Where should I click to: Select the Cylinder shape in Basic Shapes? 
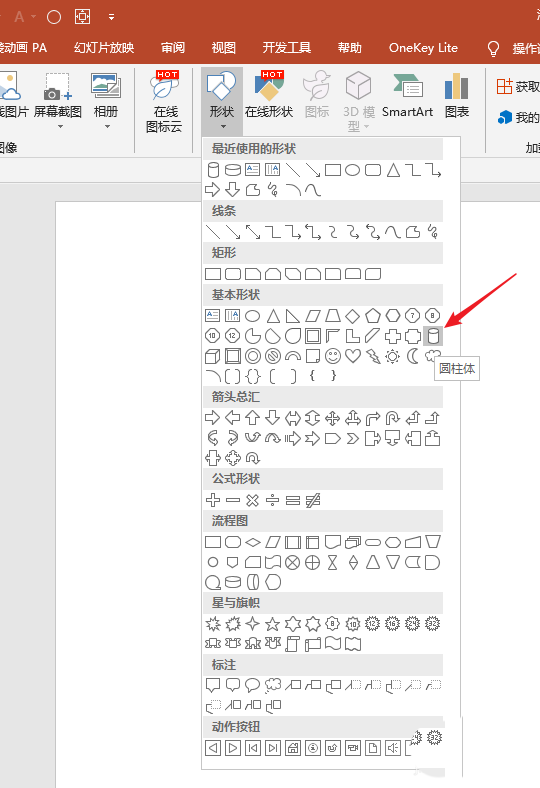433,336
